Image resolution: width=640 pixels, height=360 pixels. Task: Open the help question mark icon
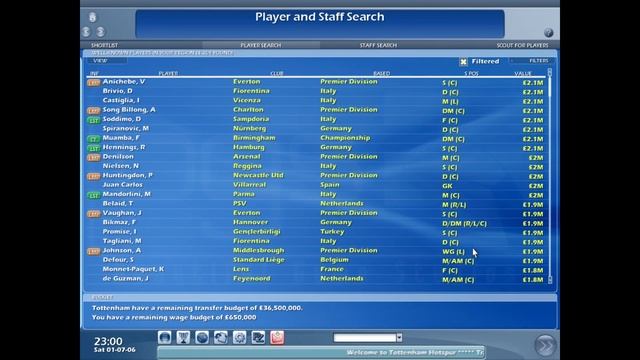[548, 33]
